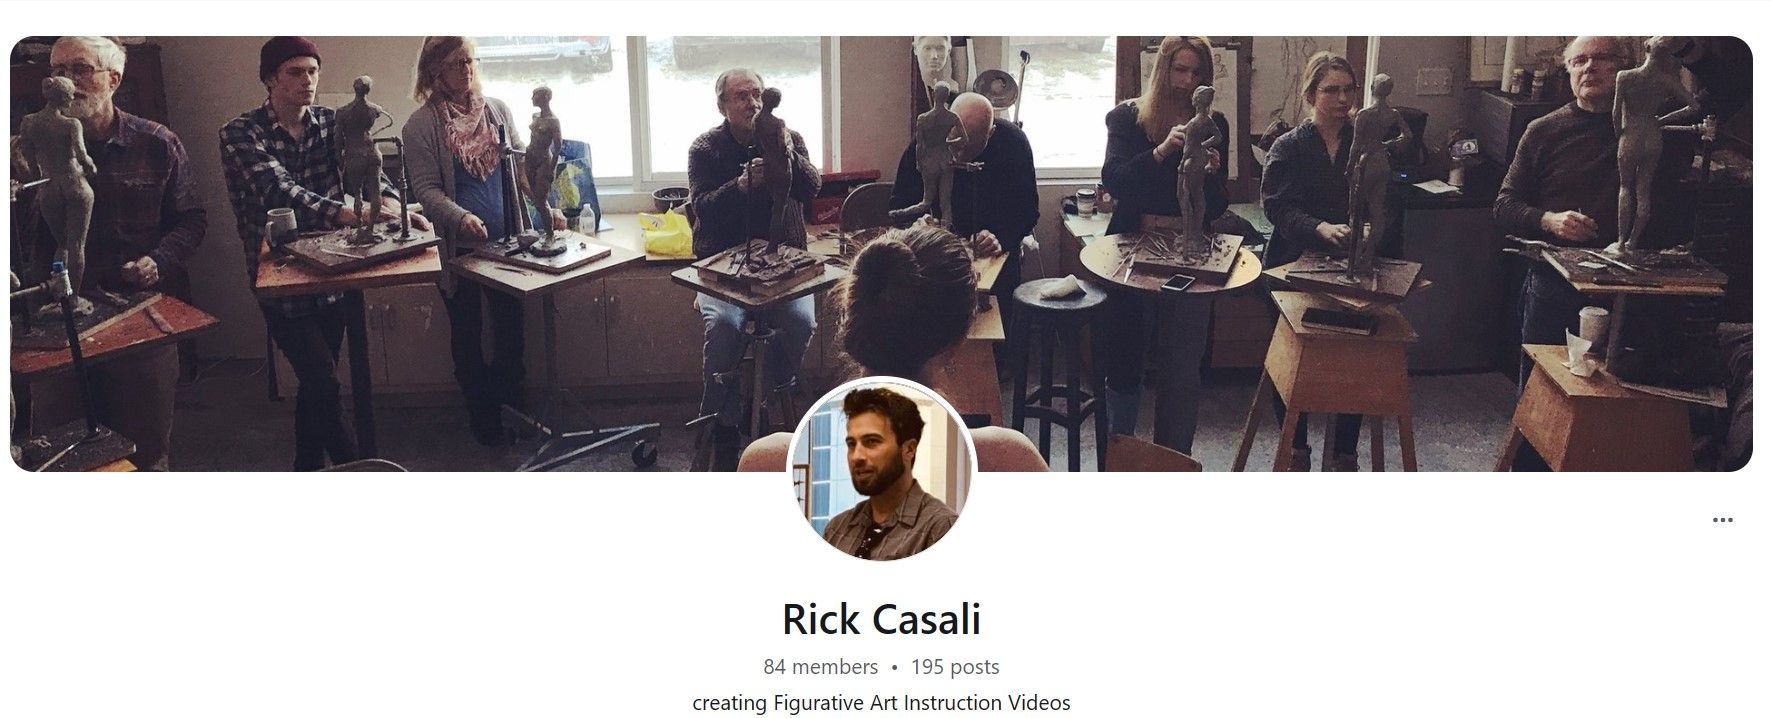Viewport: 1771px width, 718px height.
Task: Click the bullet separator between members and posts
Action: pos(894,667)
